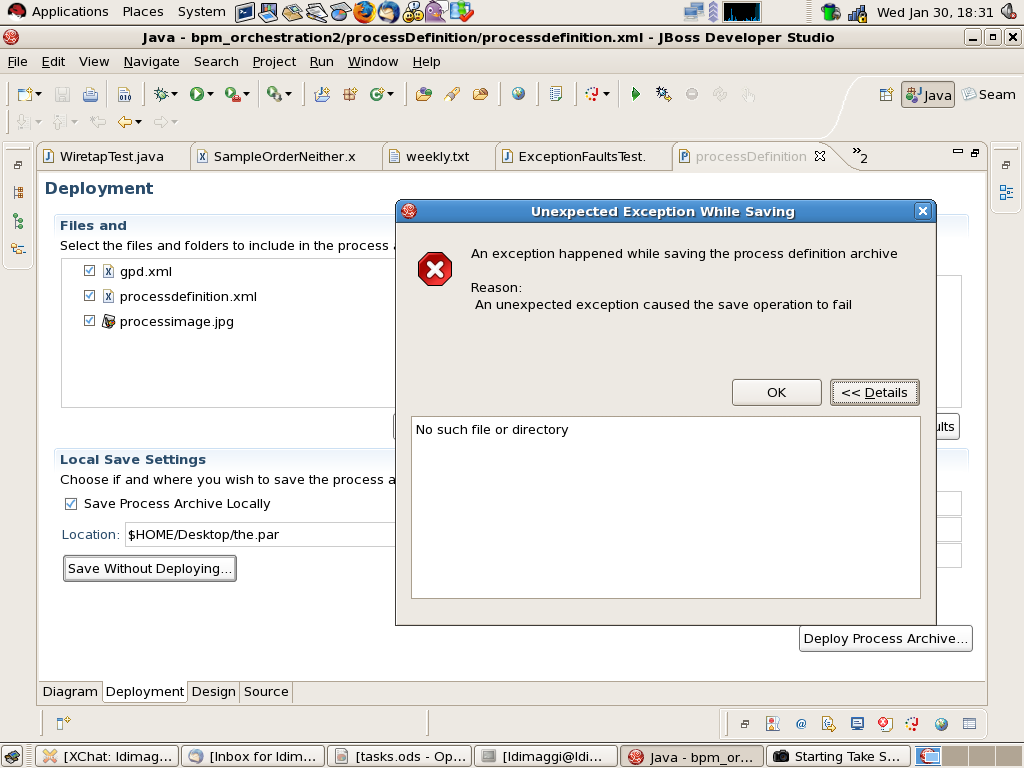Collapse the << Details button

pyautogui.click(x=874, y=392)
